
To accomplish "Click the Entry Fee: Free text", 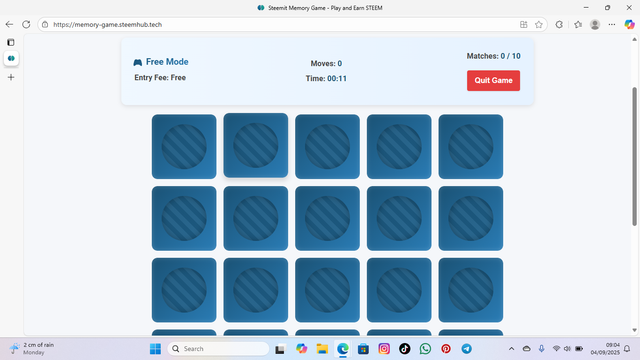I will click(160, 78).
